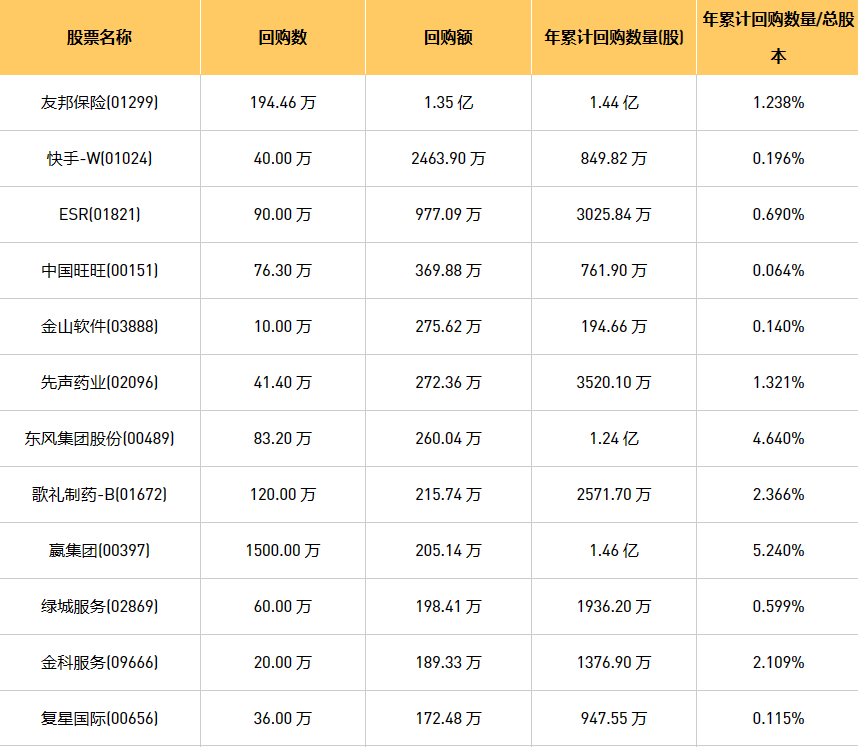Open the 金山软件(03888) stock entry

100,326
